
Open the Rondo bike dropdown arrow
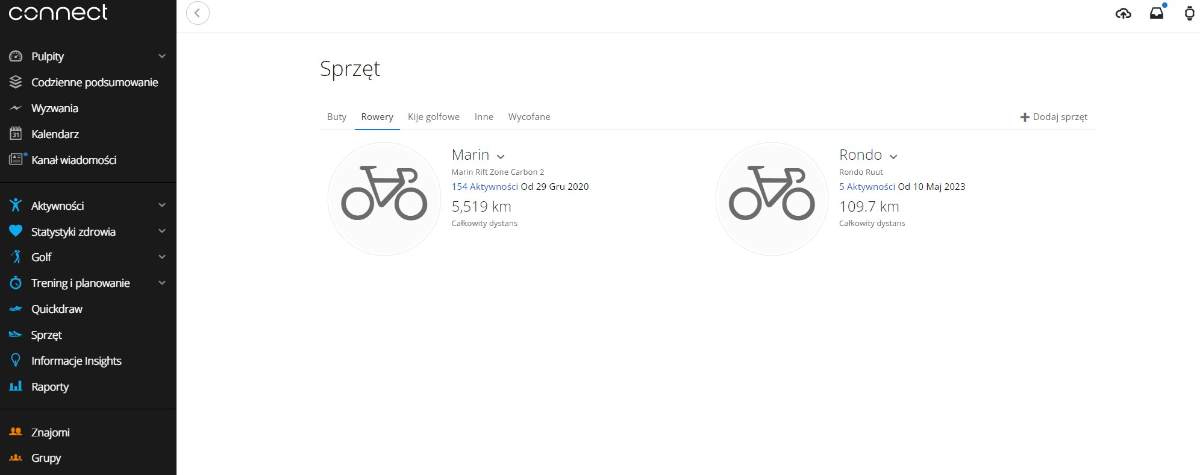893,156
